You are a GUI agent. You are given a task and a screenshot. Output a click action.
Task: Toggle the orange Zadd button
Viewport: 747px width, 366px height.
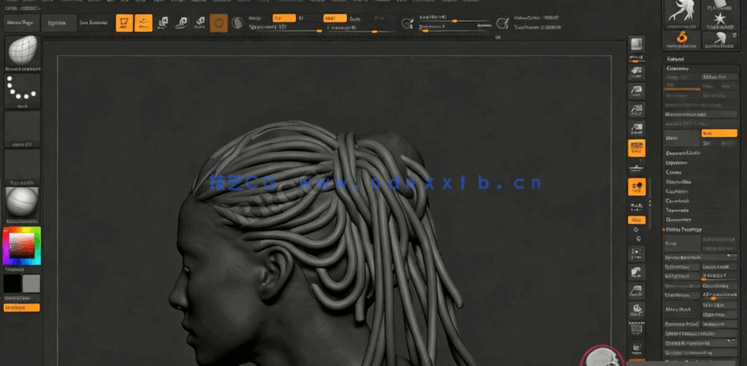tap(335, 18)
